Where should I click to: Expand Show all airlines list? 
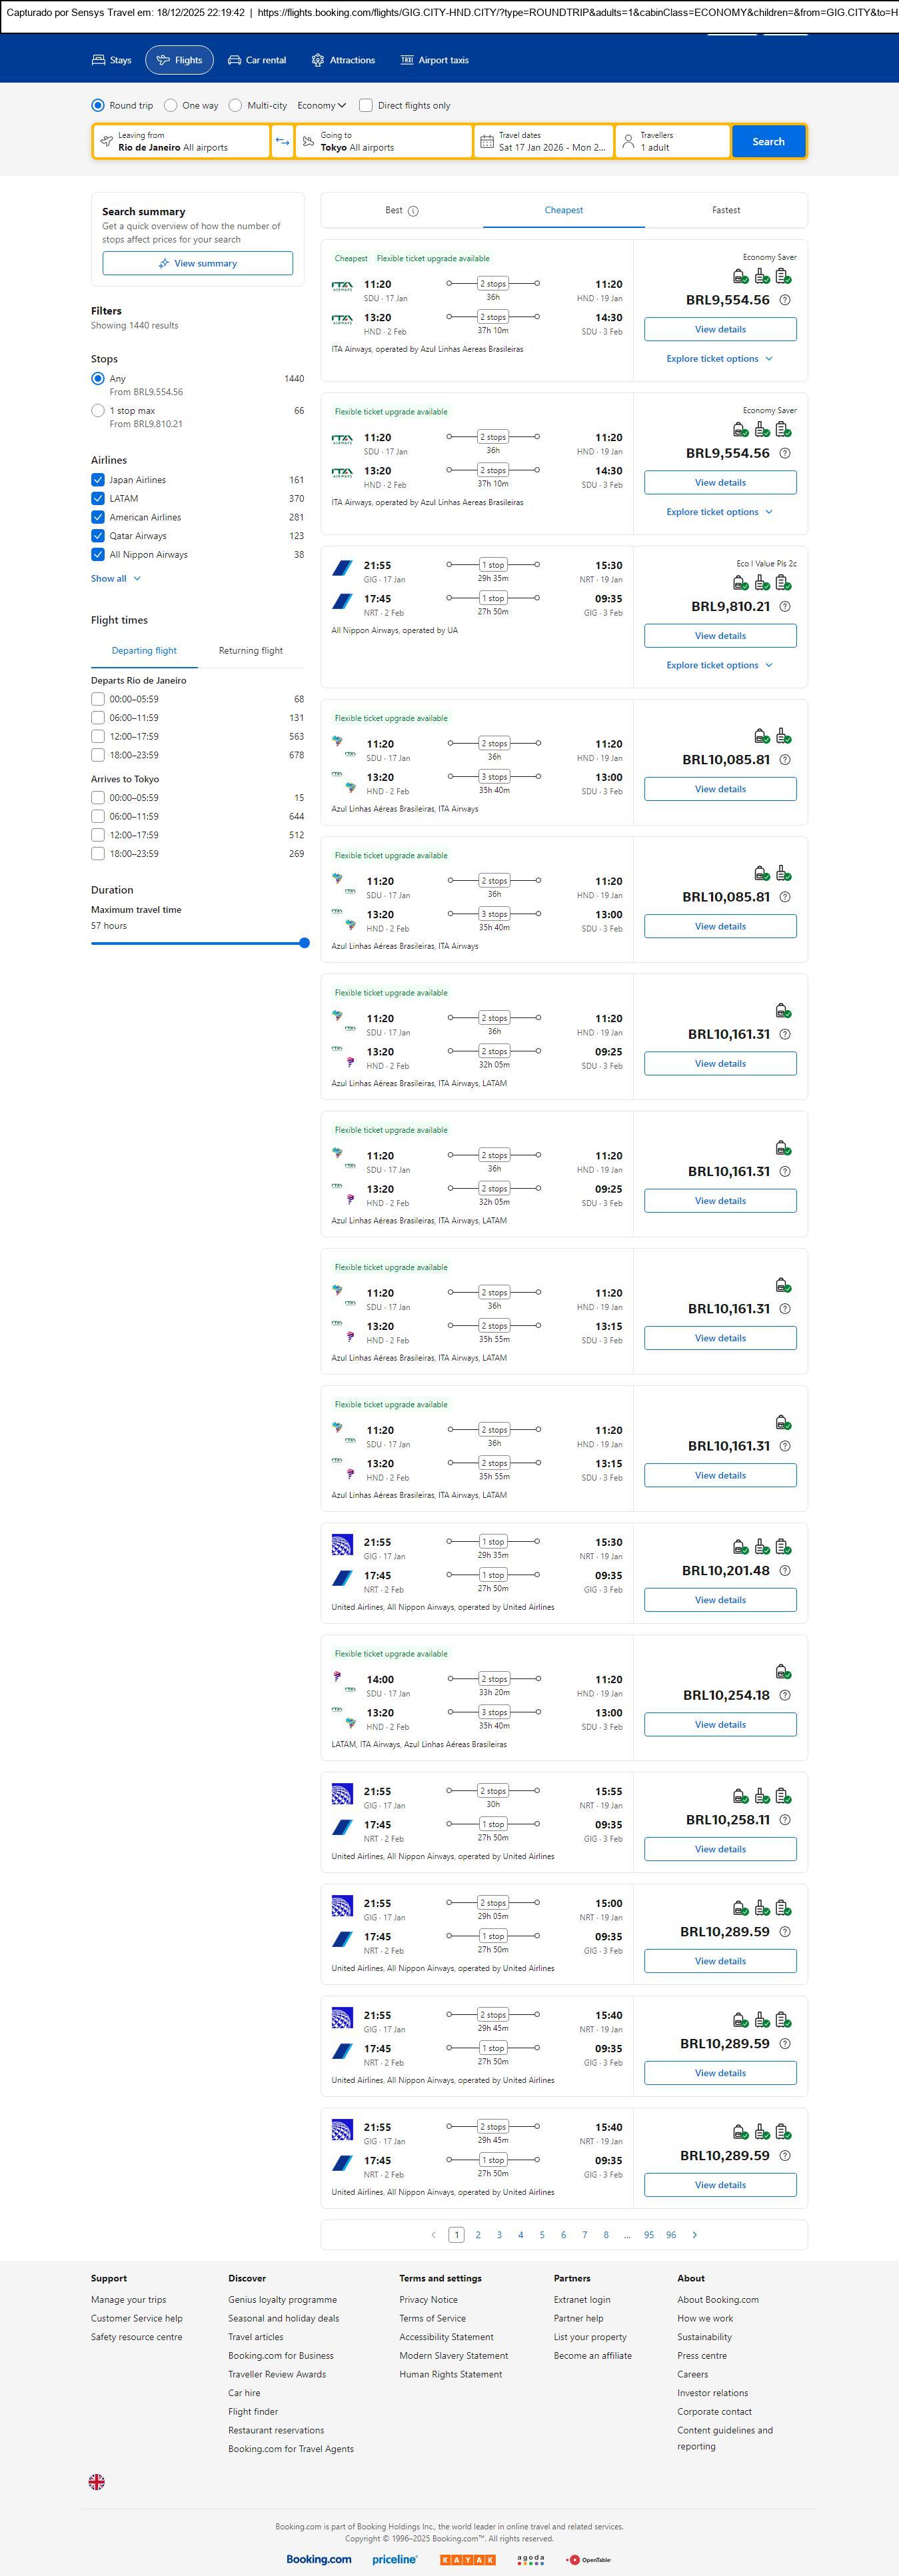coord(115,578)
